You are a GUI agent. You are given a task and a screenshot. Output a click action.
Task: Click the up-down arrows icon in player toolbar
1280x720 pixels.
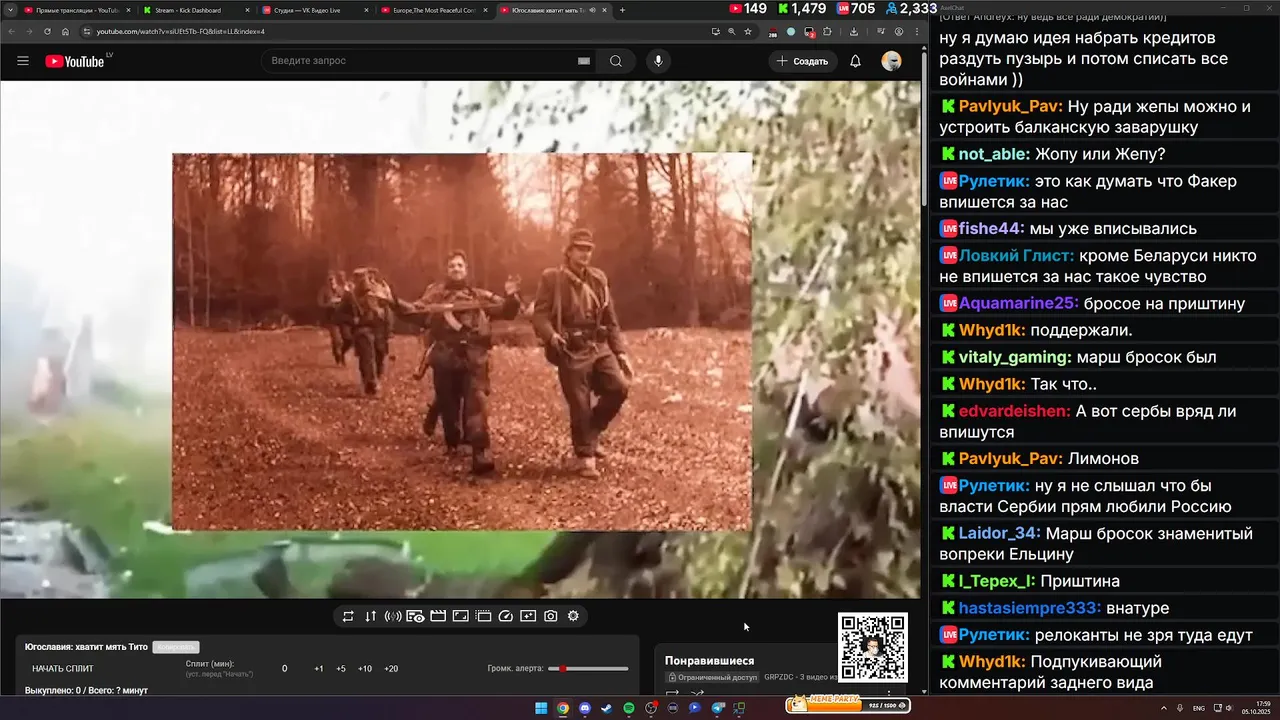(370, 616)
